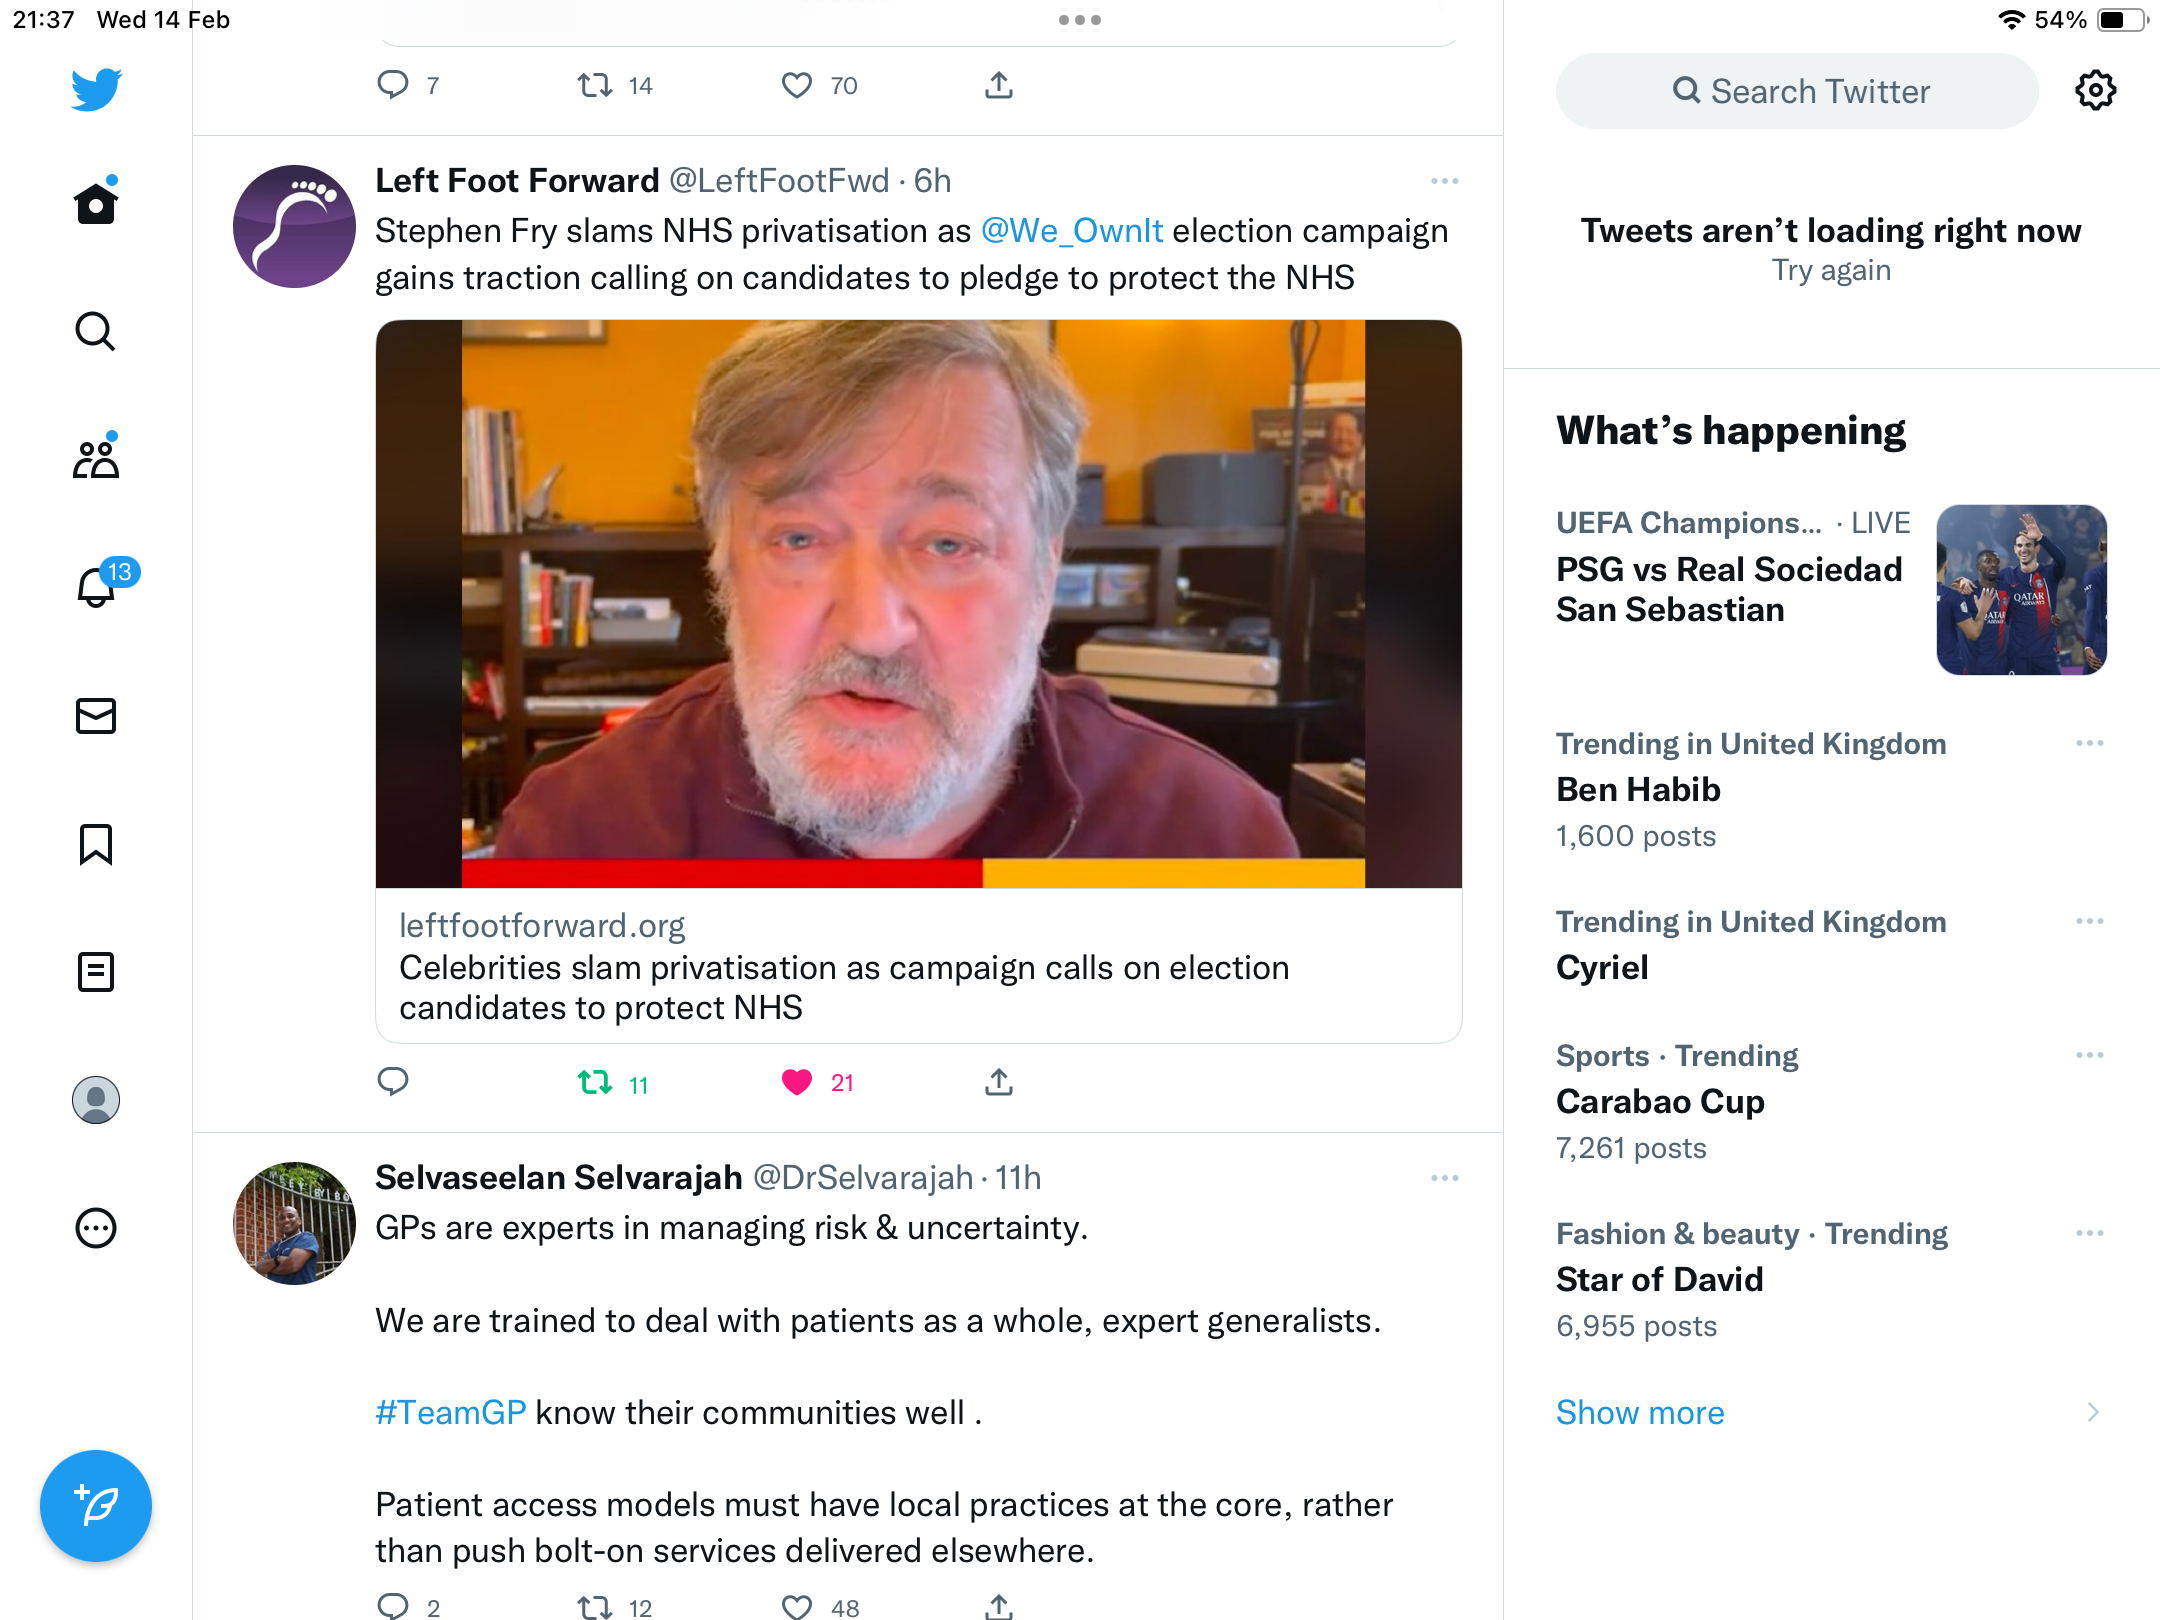
Task: Open more options for Cyriel trend
Action: [2090, 921]
